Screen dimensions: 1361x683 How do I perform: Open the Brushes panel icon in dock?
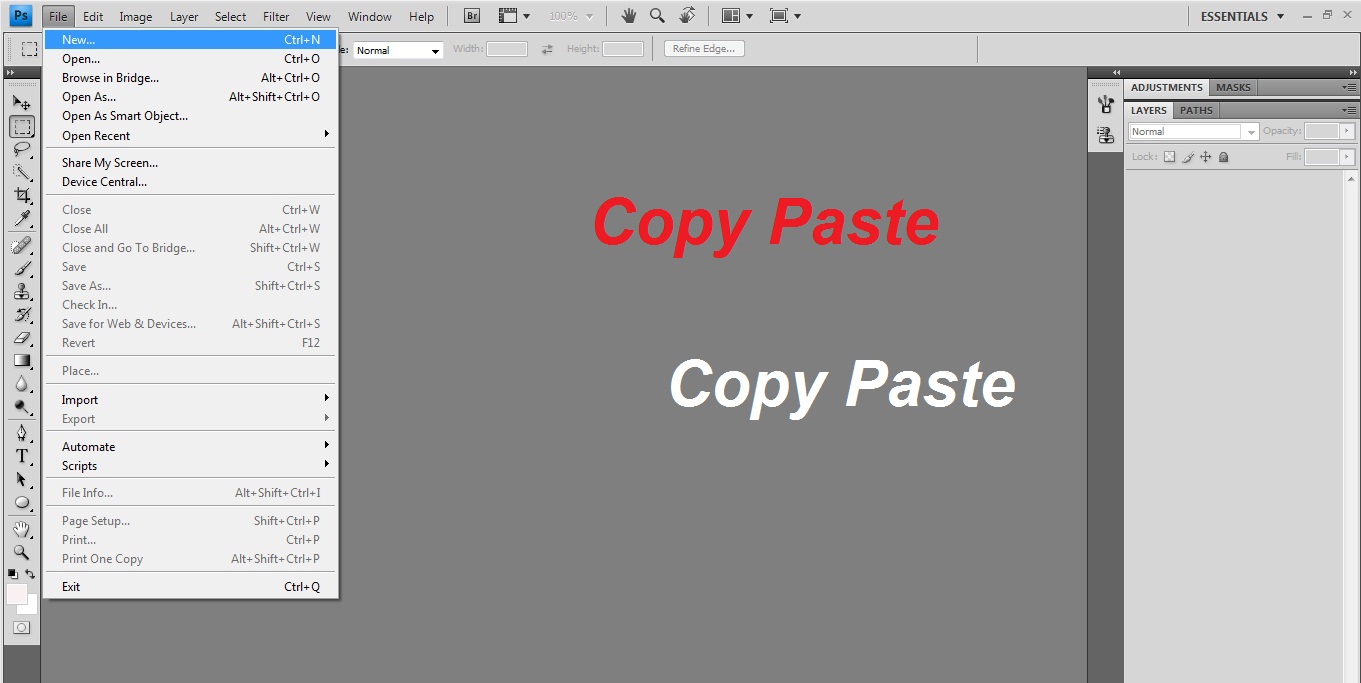[x=1105, y=105]
